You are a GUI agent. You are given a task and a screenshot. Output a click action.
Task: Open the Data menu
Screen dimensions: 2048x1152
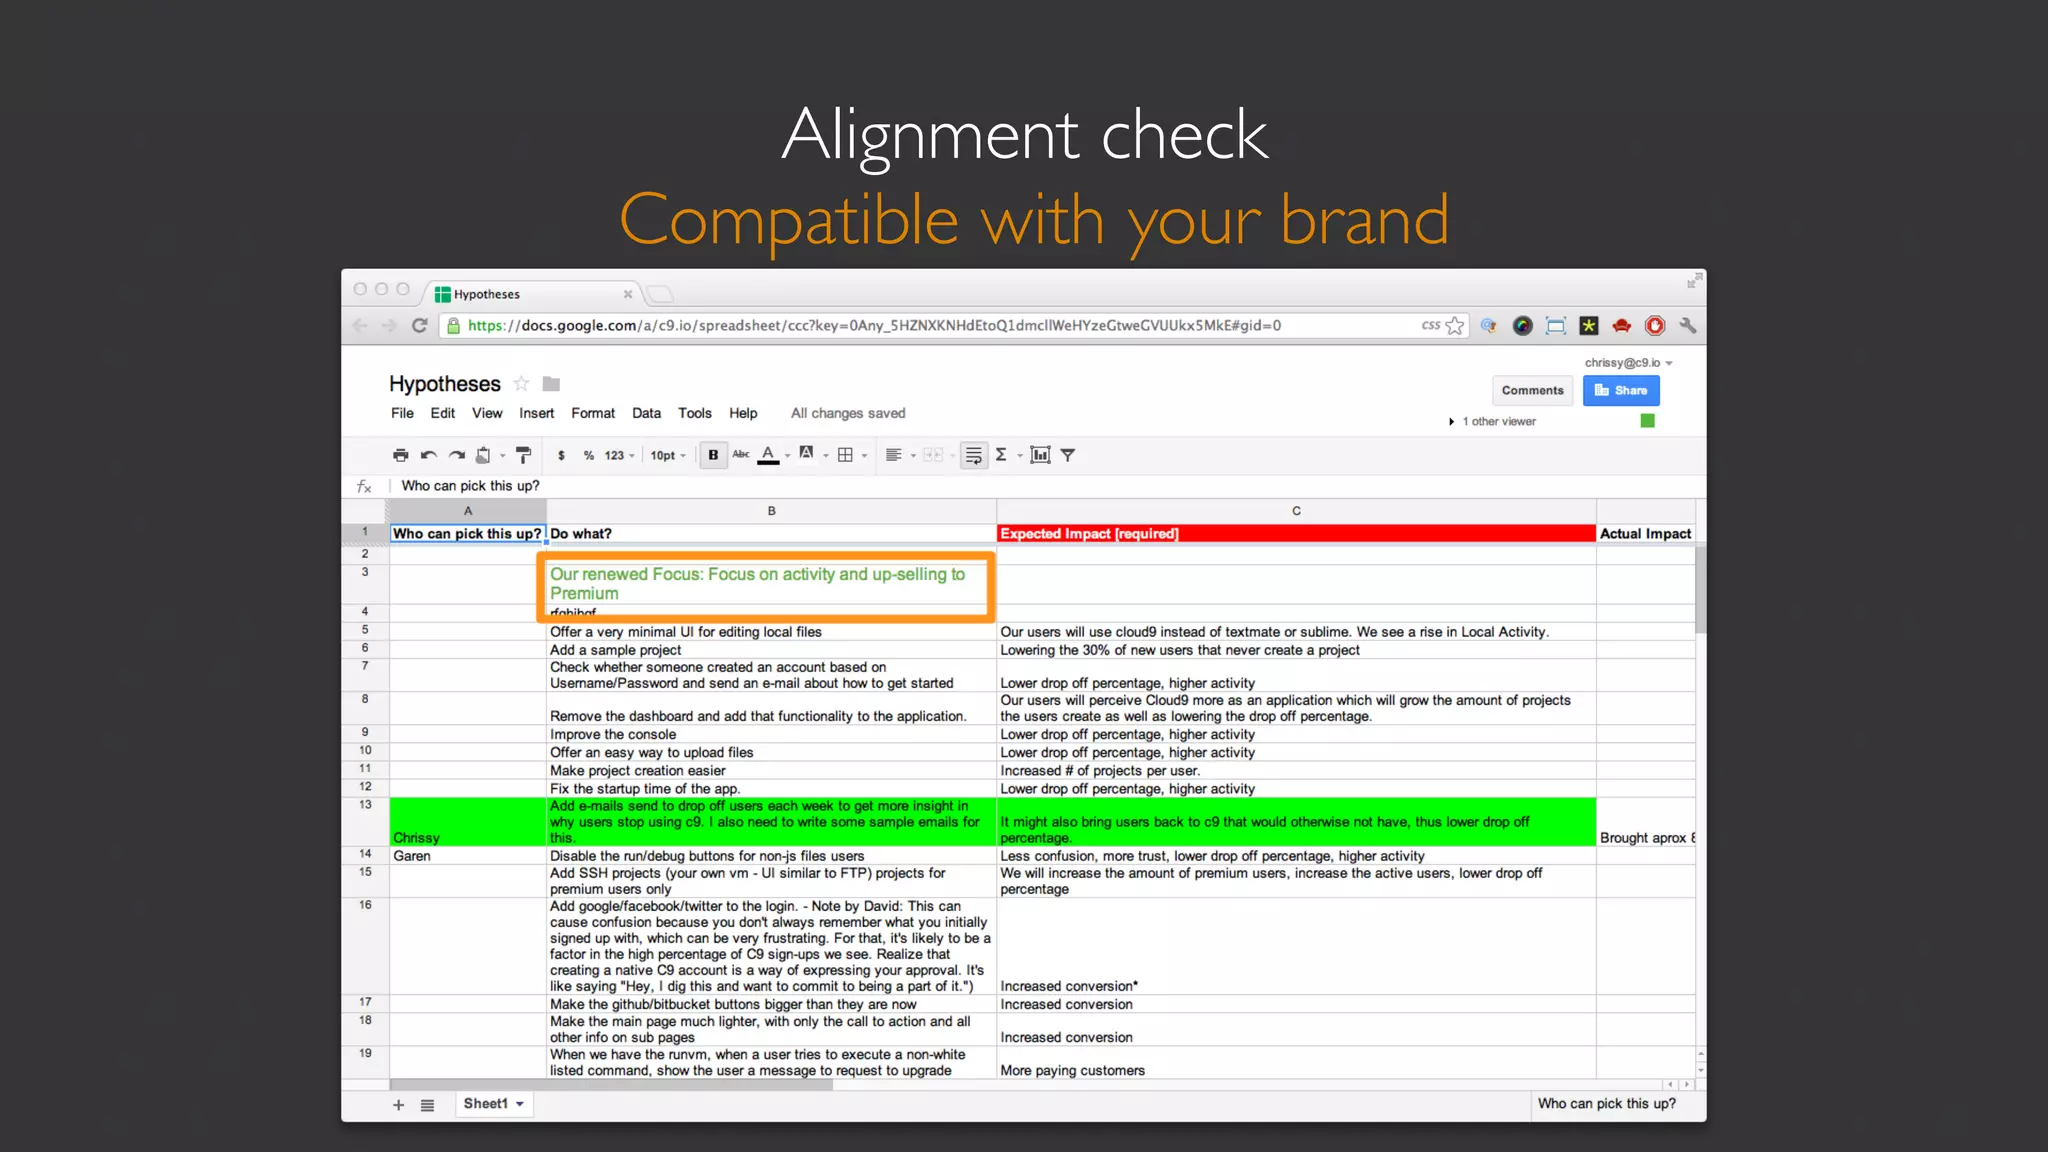[646, 413]
